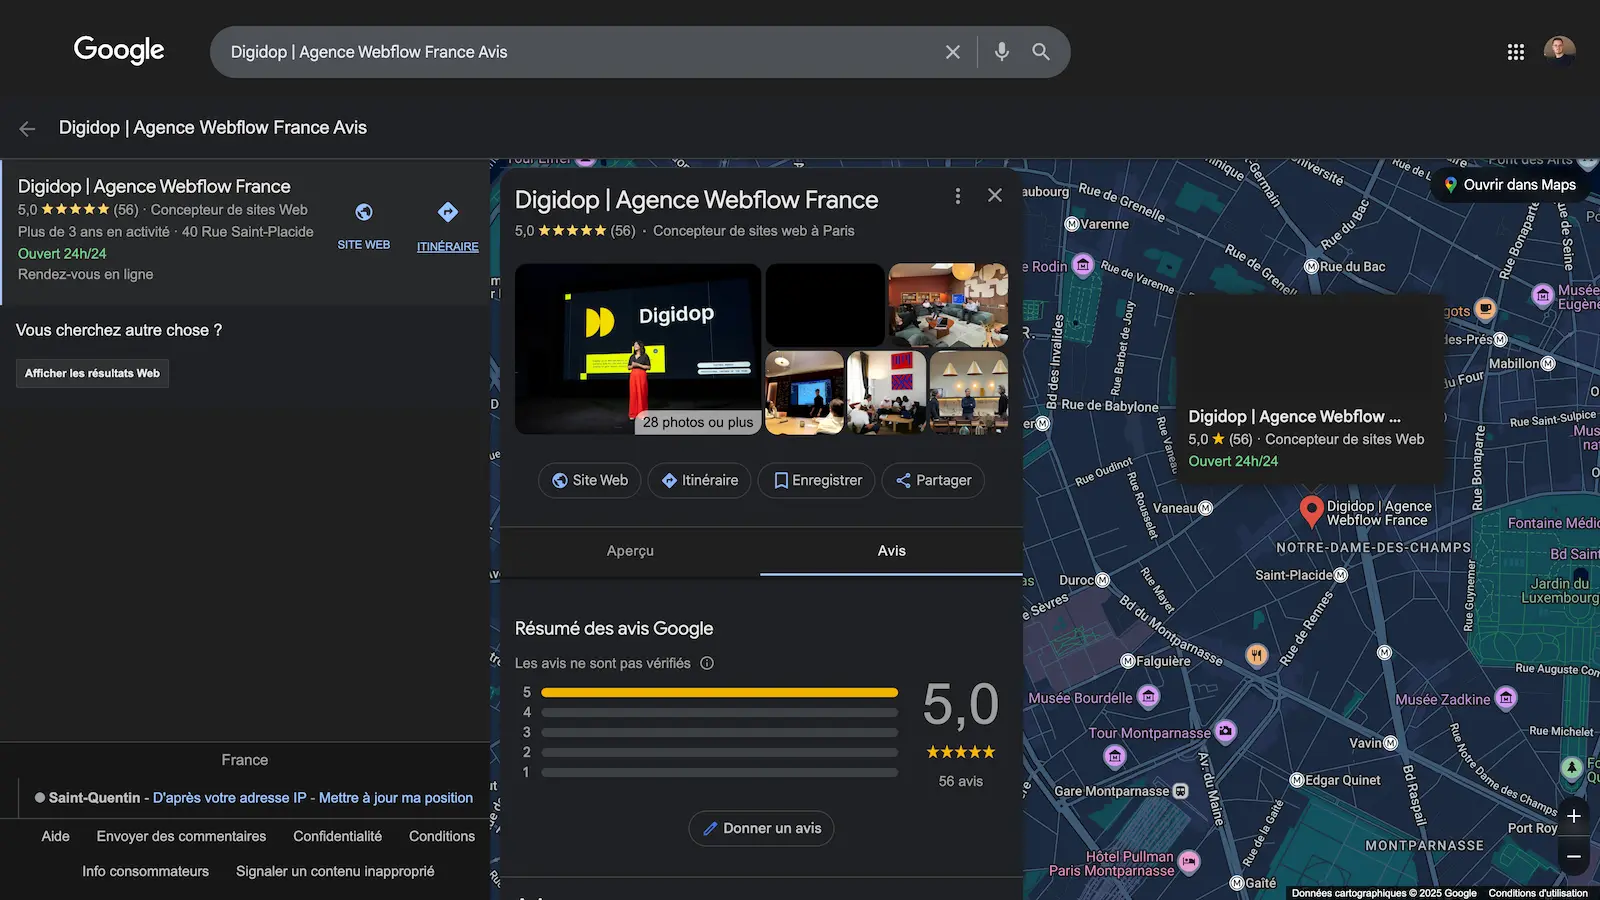Click D'après votre adresse IP link
Viewport: 1600px width, 900px height.
click(230, 798)
